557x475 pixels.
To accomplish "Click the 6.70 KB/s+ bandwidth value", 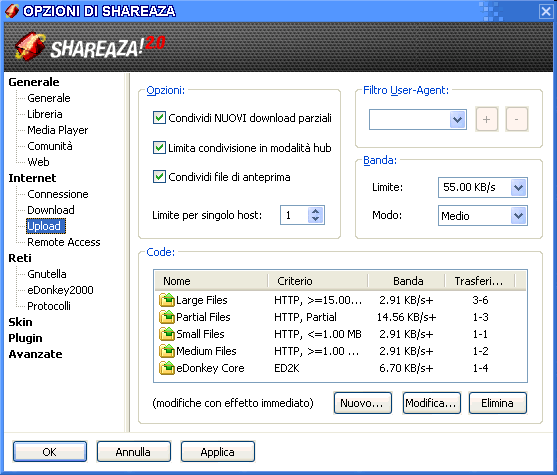I will (406, 368).
